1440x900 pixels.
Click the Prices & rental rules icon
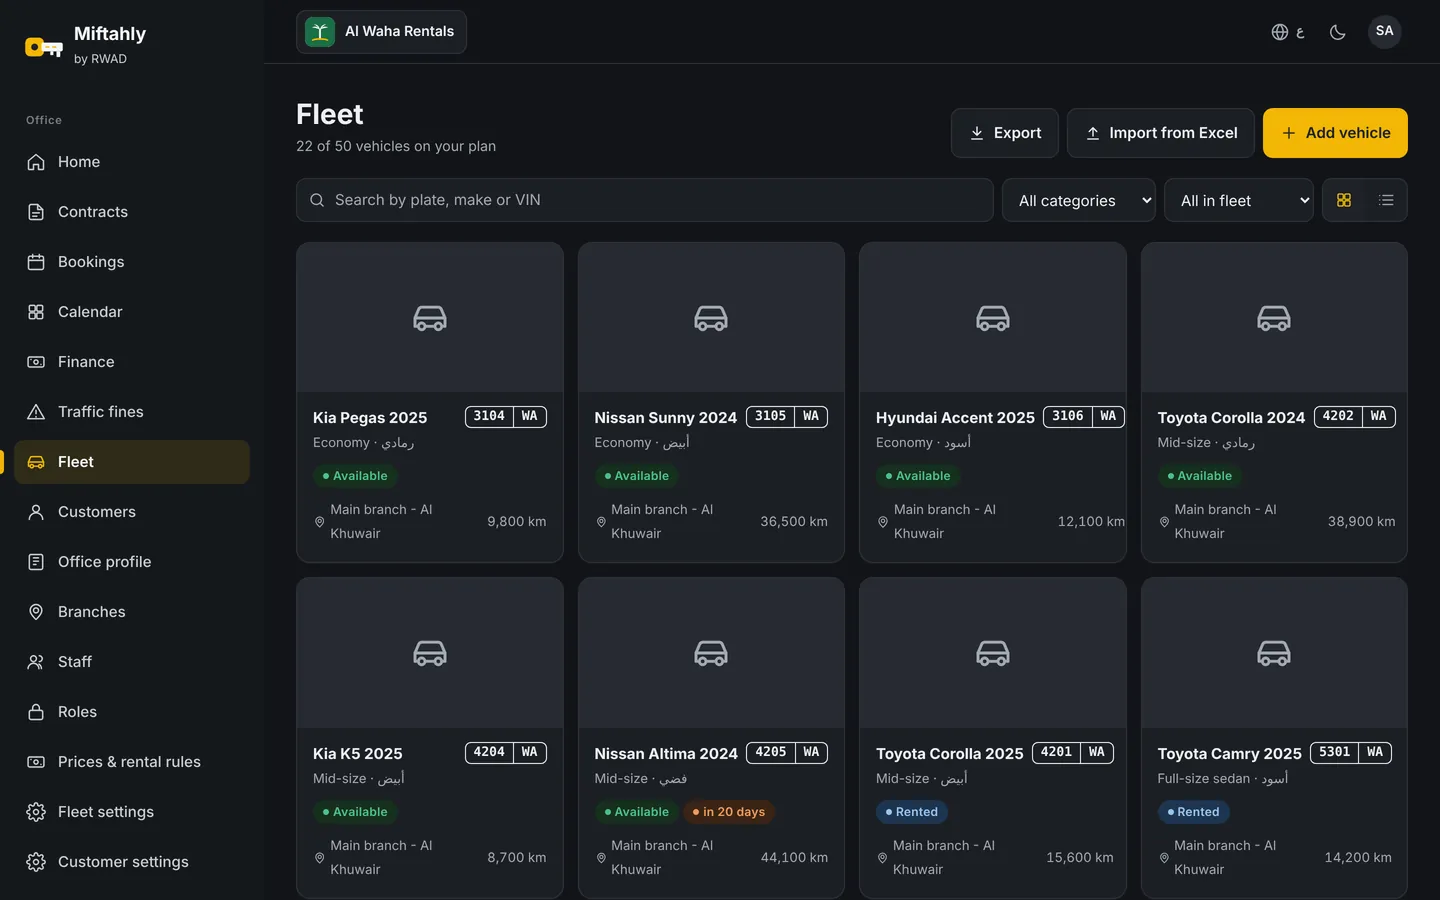(x=36, y=762)
